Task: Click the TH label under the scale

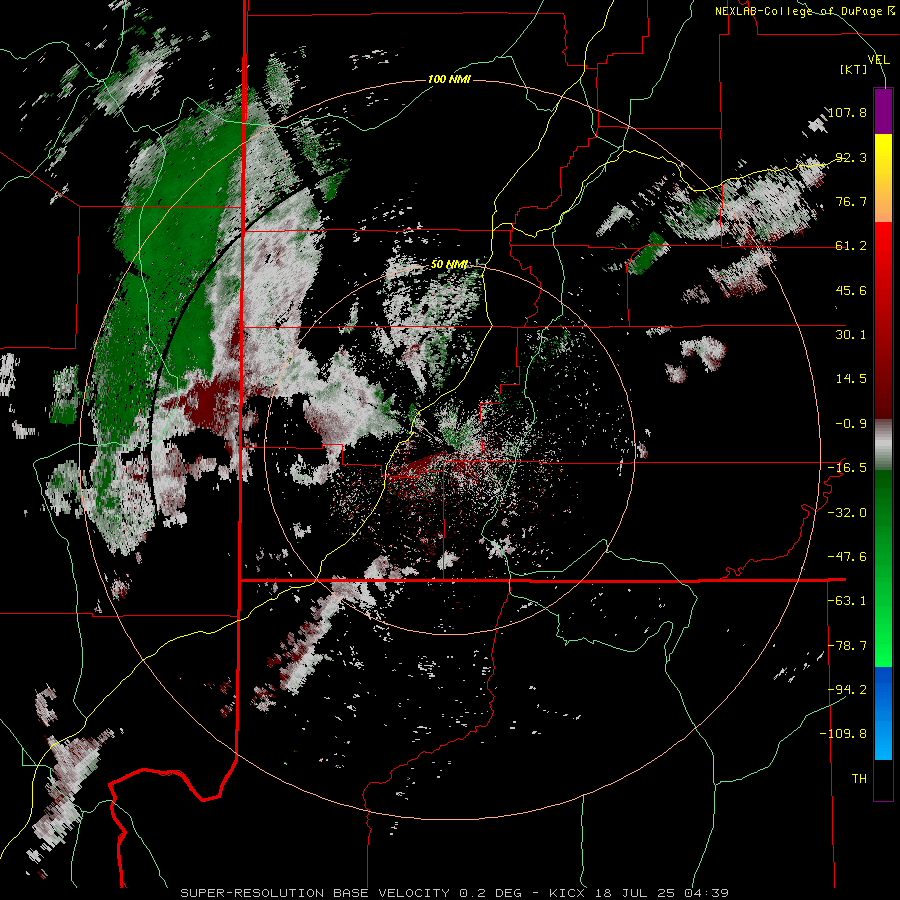Action: click(859, 779)
